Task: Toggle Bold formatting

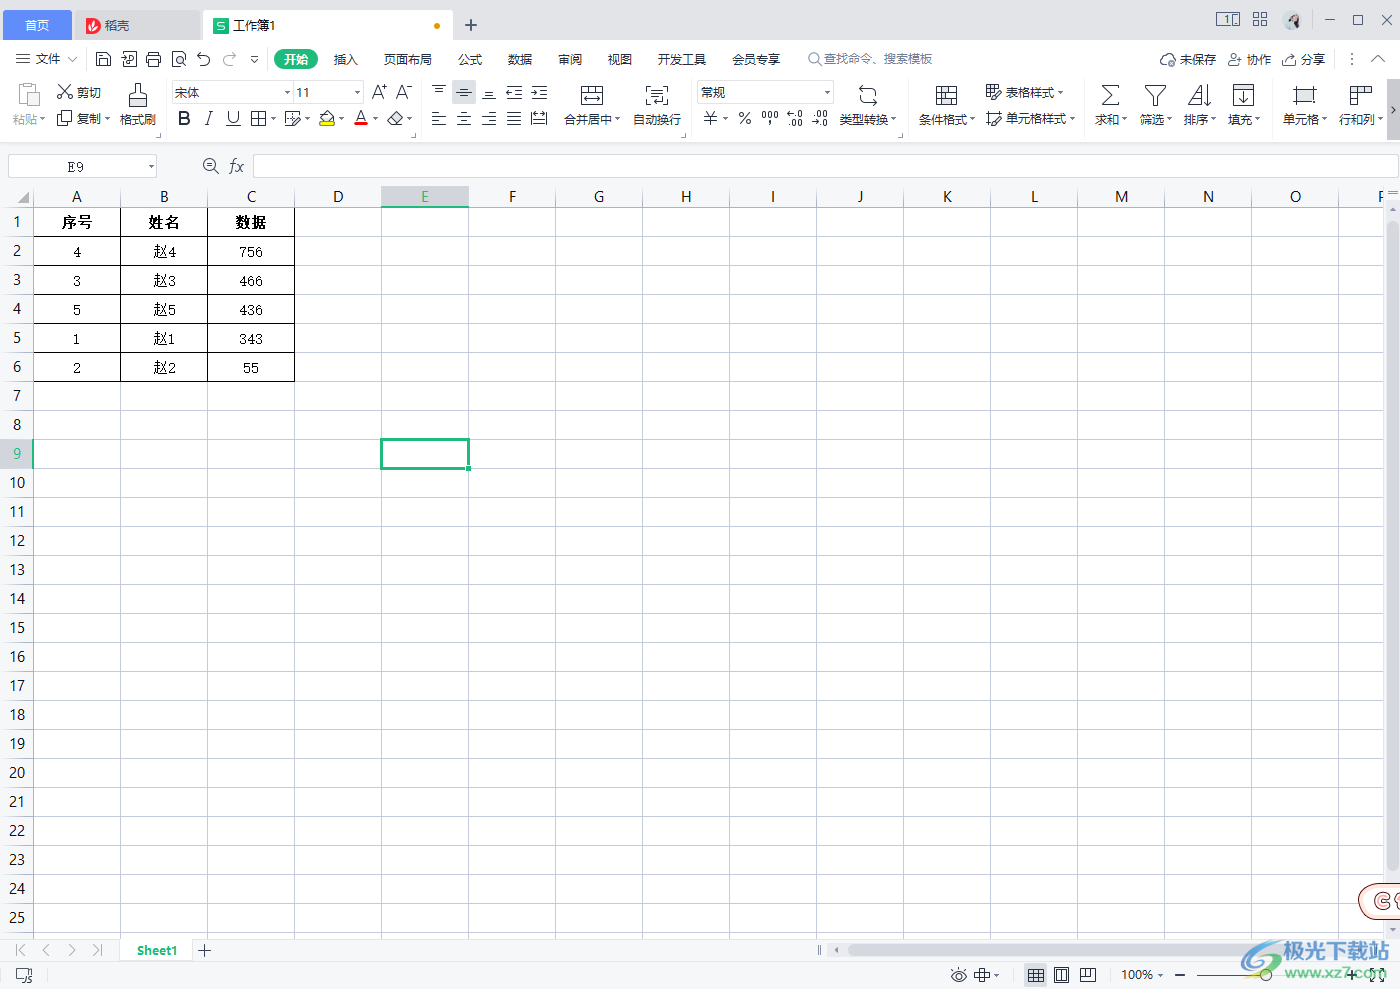Action: tap(184, 119)
